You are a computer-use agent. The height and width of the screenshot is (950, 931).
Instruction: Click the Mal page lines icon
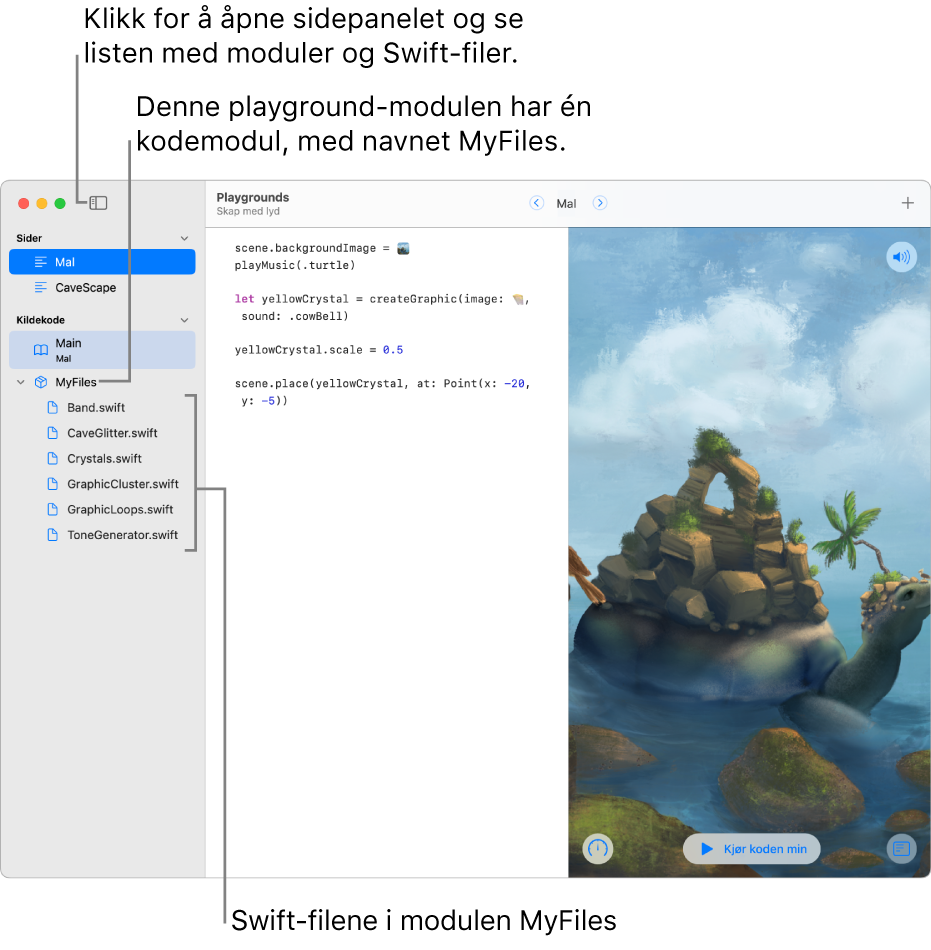point(41,262)
